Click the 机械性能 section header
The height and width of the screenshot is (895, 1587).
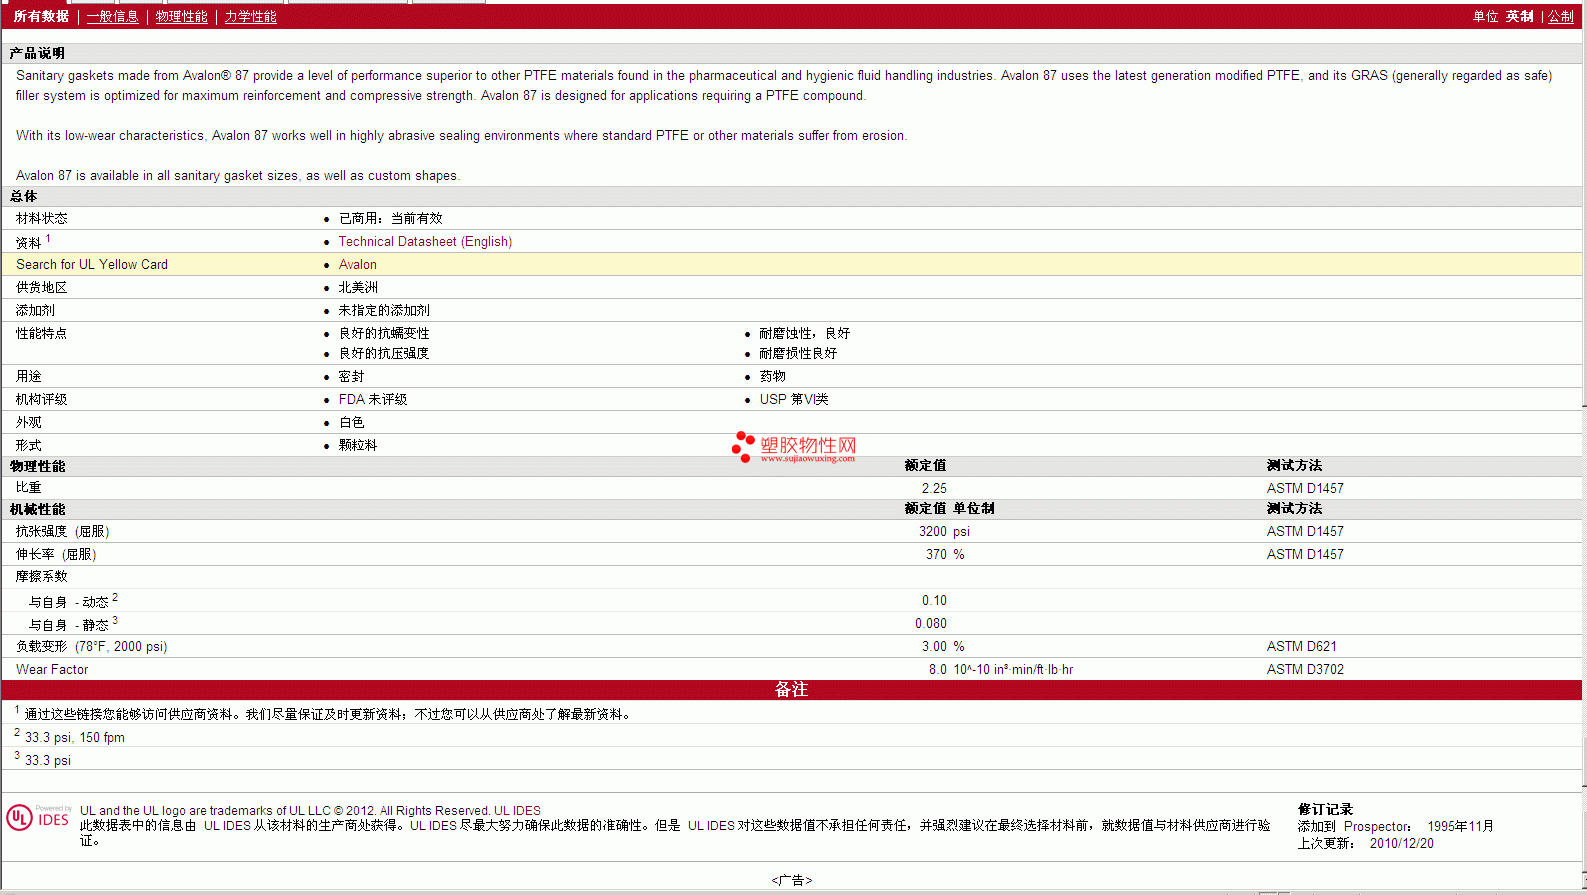pos(38,509)
